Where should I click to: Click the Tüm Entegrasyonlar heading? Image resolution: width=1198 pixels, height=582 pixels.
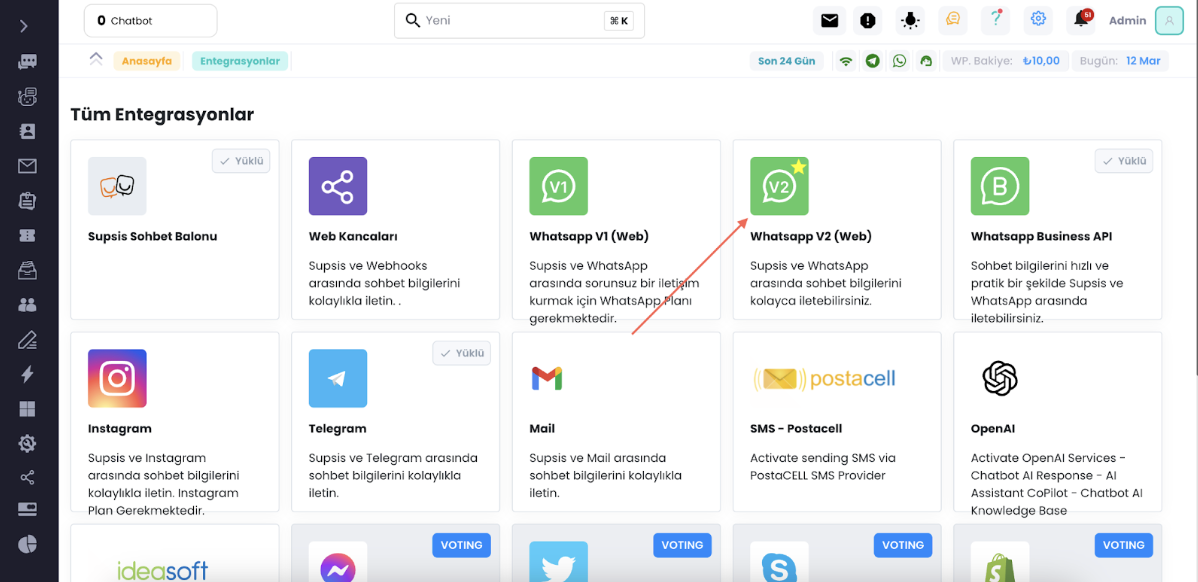tap(162, 115)
